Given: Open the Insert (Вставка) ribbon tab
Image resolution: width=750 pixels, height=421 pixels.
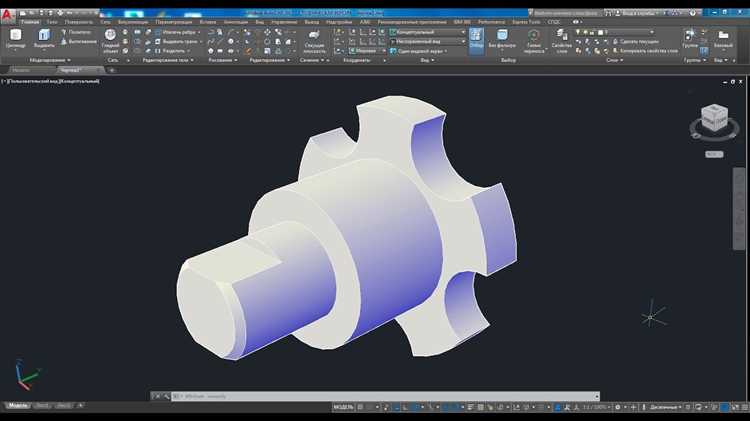Looking at the screenshot, I should click(x=208, y=22).
